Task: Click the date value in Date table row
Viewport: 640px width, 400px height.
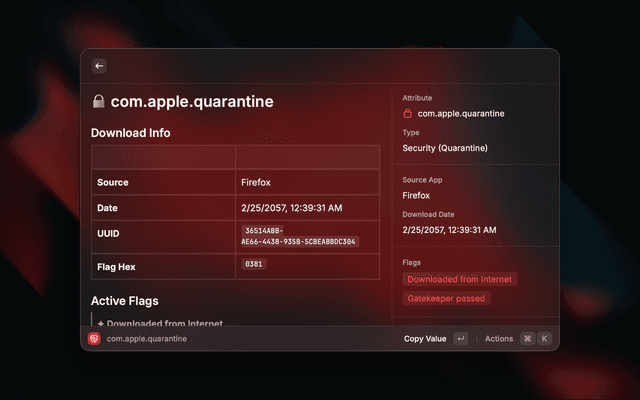Action: pyautogui.click(x=292, y=207)
